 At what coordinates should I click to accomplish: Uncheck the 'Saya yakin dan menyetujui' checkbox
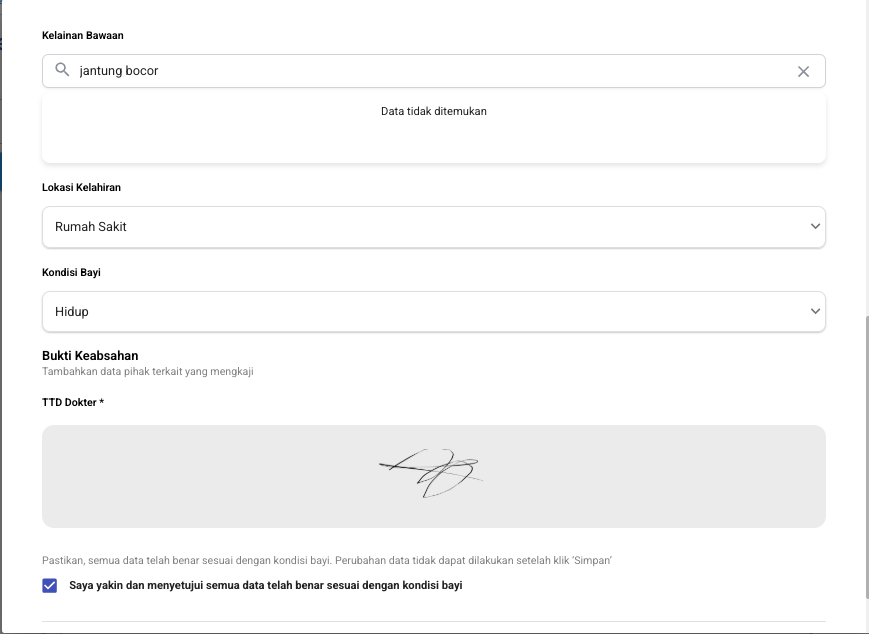[x=50, y=586]
